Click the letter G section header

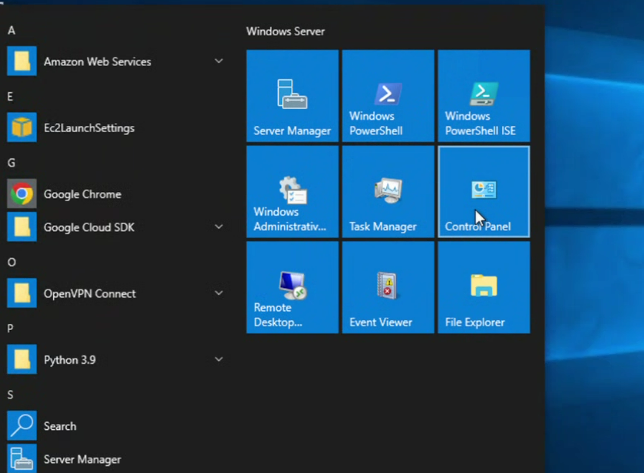[12, 163]
